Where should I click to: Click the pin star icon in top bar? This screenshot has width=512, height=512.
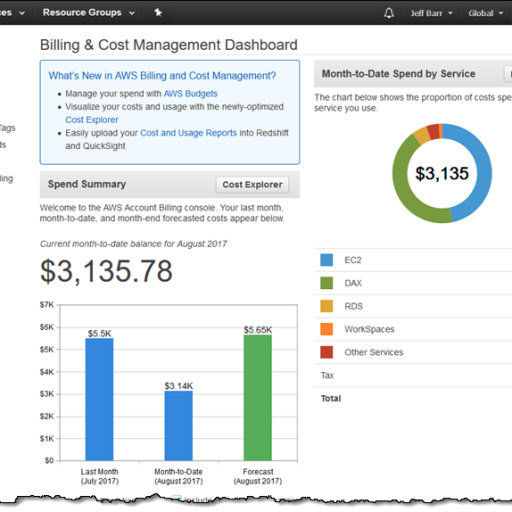pyautogui.click(x=158, y=13)
